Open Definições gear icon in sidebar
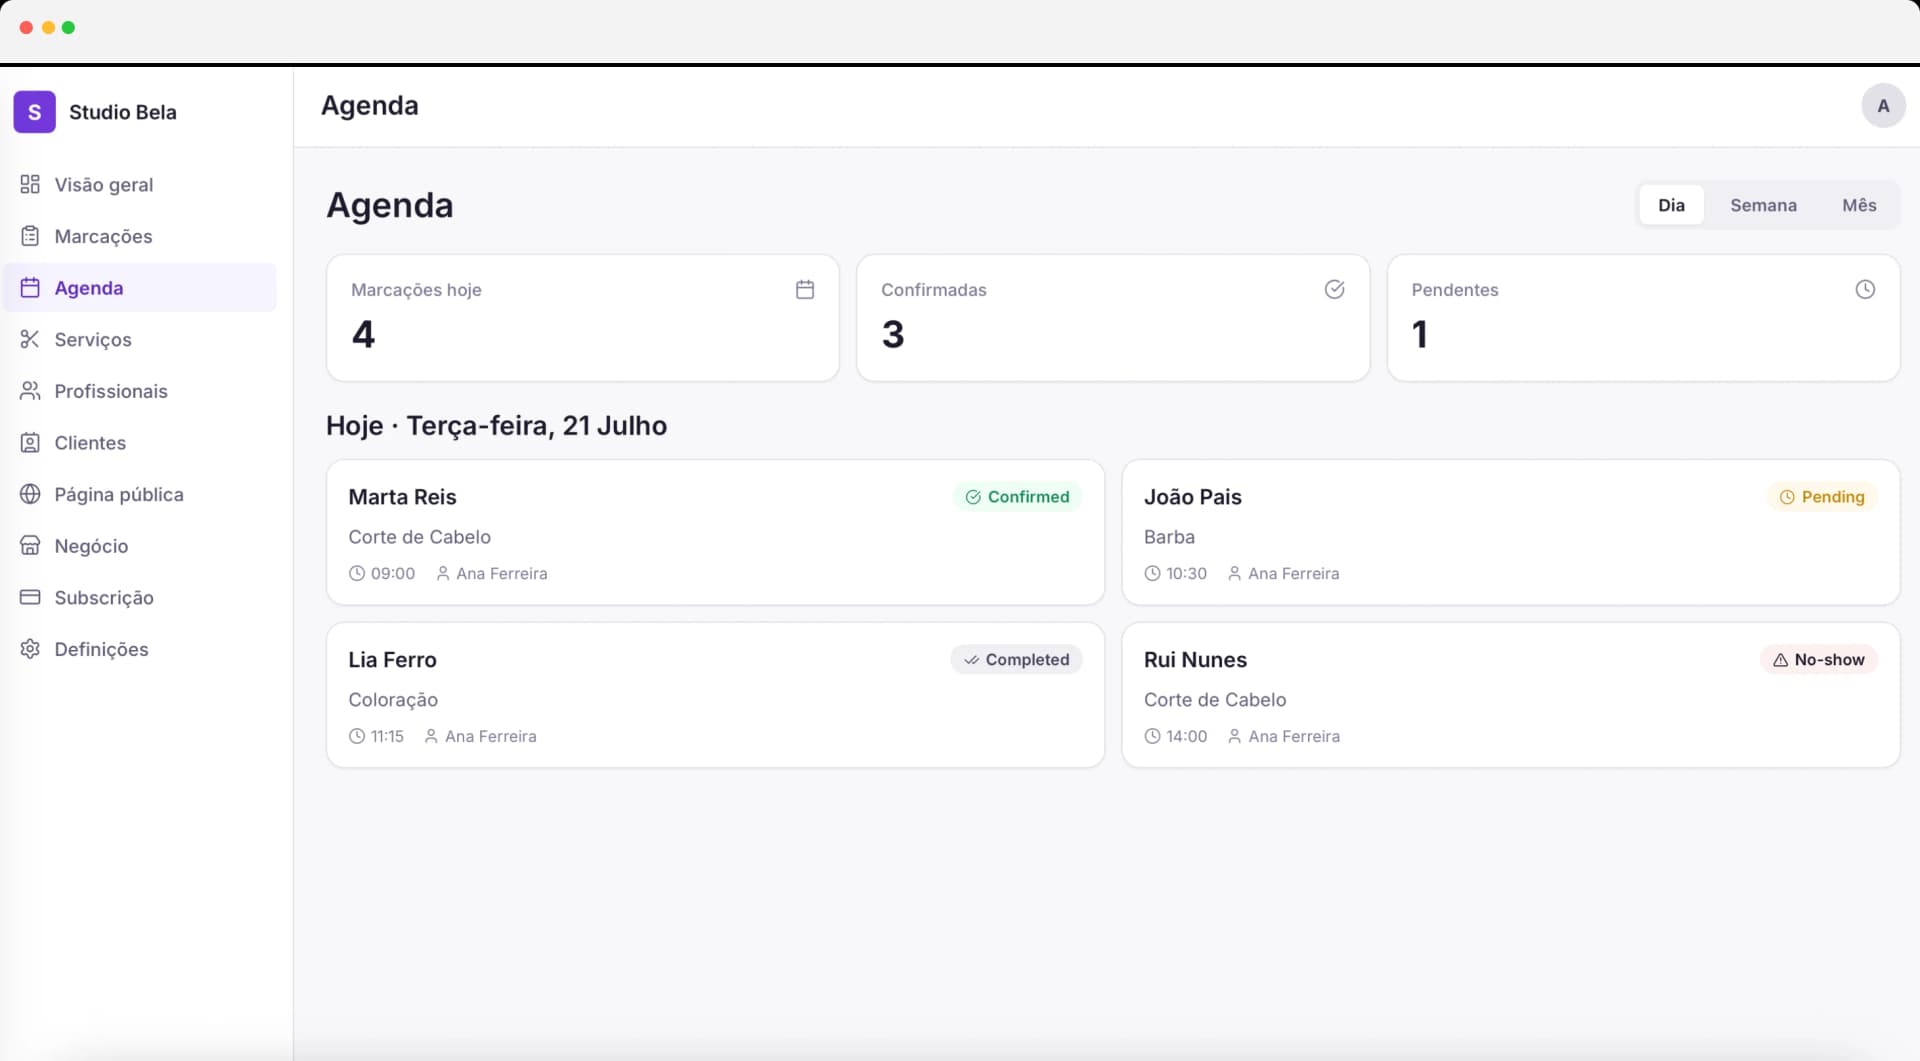This screenshot has height=1061, width=1920. [30, 649]
